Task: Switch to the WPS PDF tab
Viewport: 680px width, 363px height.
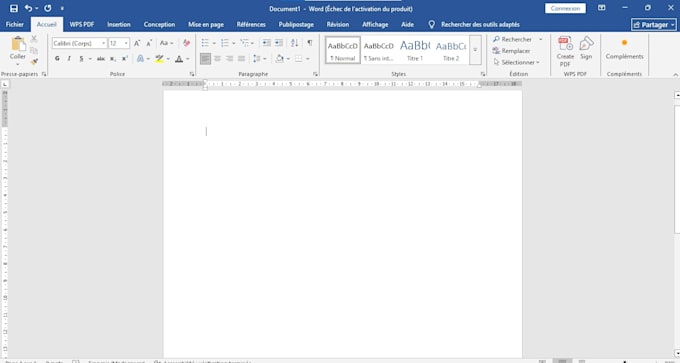Action: tap(82, 24)
